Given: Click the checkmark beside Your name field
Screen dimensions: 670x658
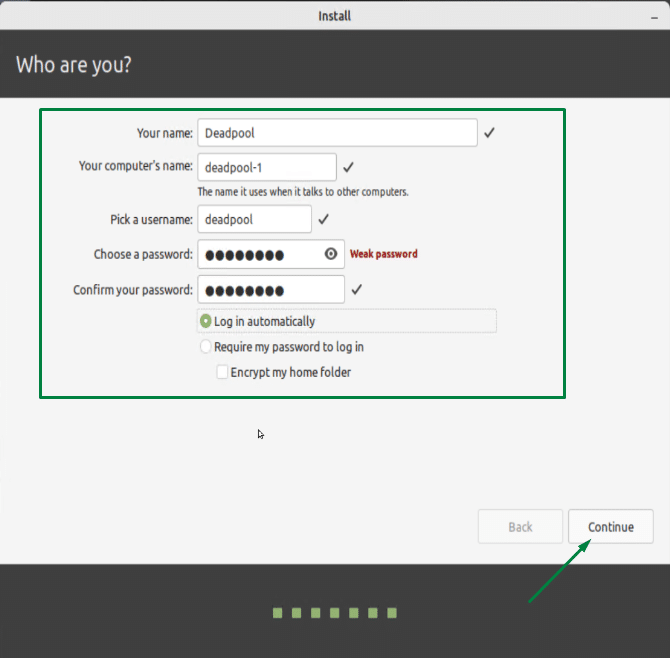Looking at the screenshot, I should click(x=489, y=132).
